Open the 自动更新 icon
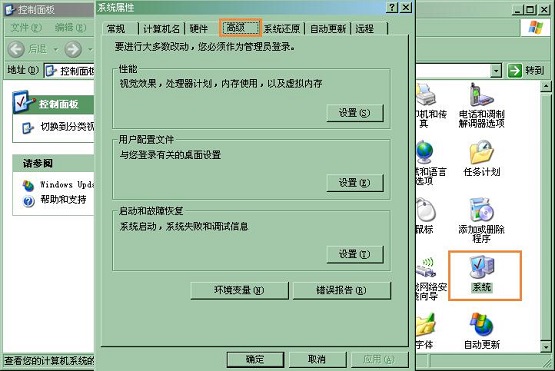The width and height of the screenshot is (555, 371). 481,331
